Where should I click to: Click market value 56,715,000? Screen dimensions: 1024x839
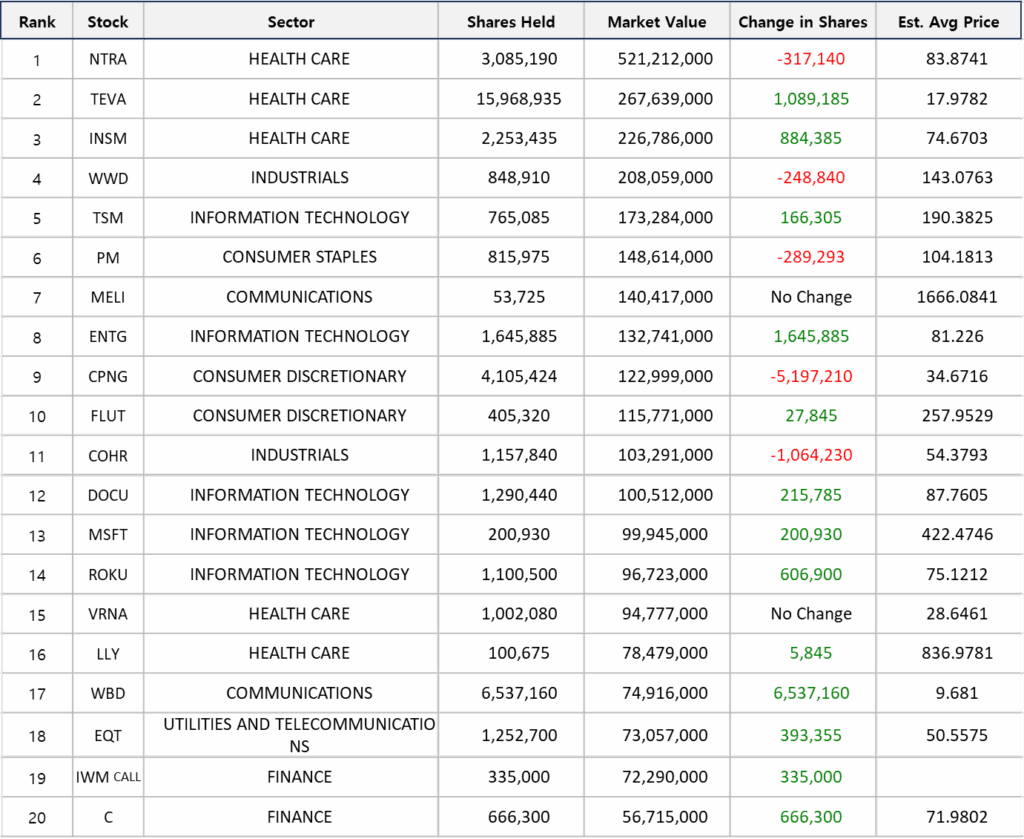tap(665, 817)
